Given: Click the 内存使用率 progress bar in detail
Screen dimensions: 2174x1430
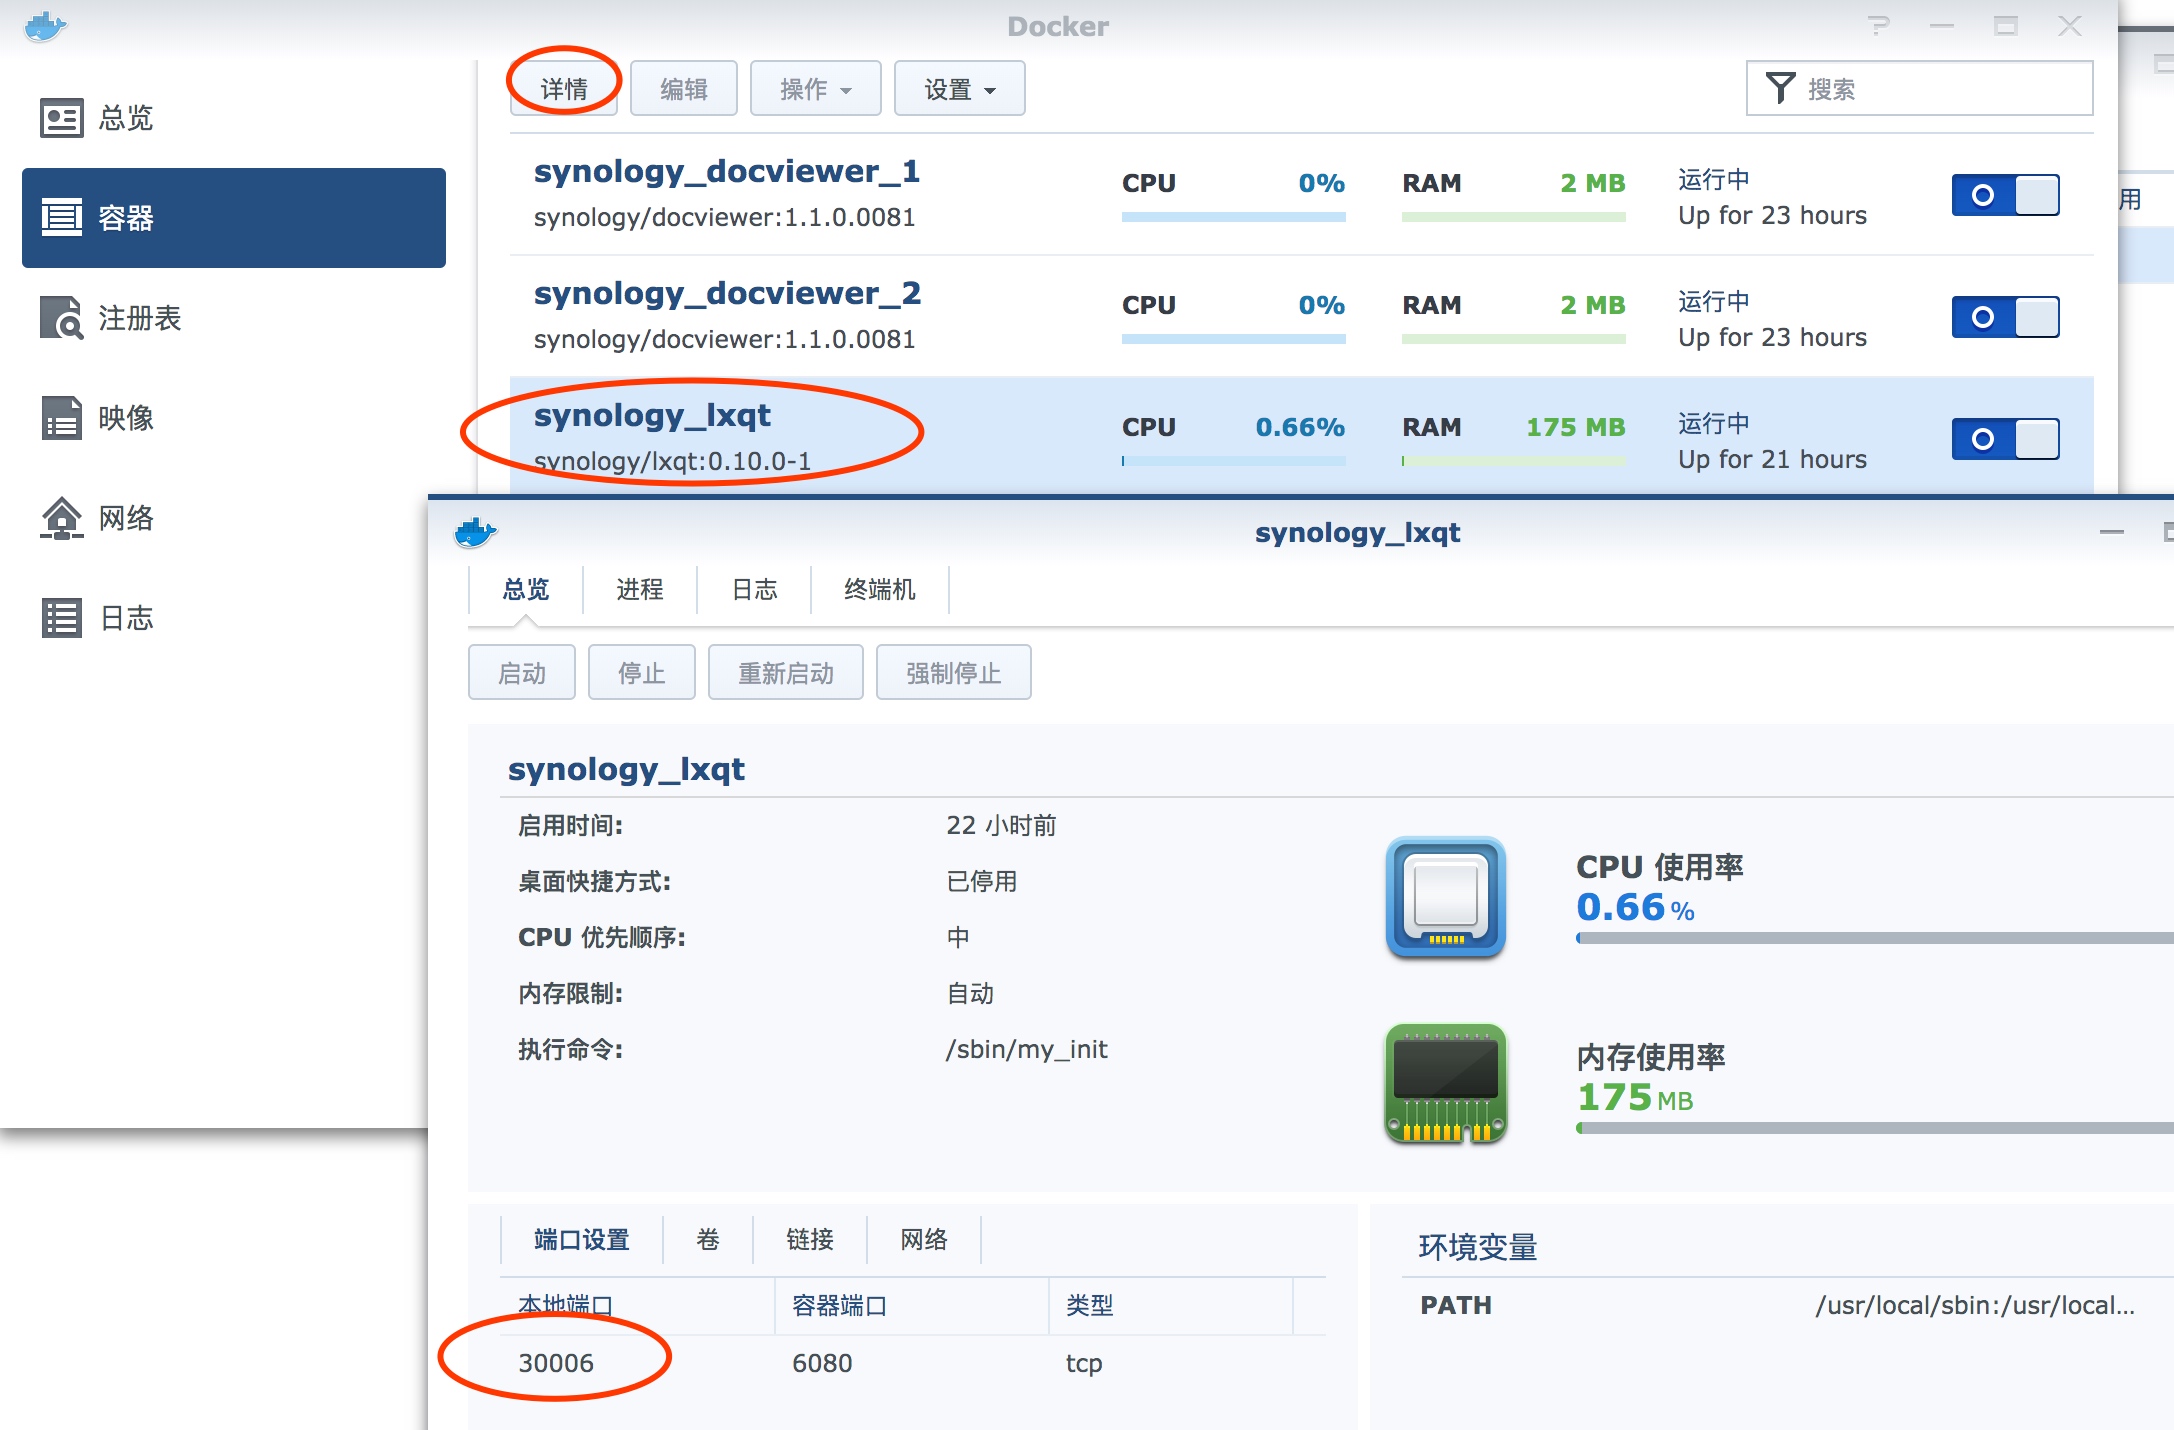Looking at the screenshot, I should (x=1875, y=1128).
